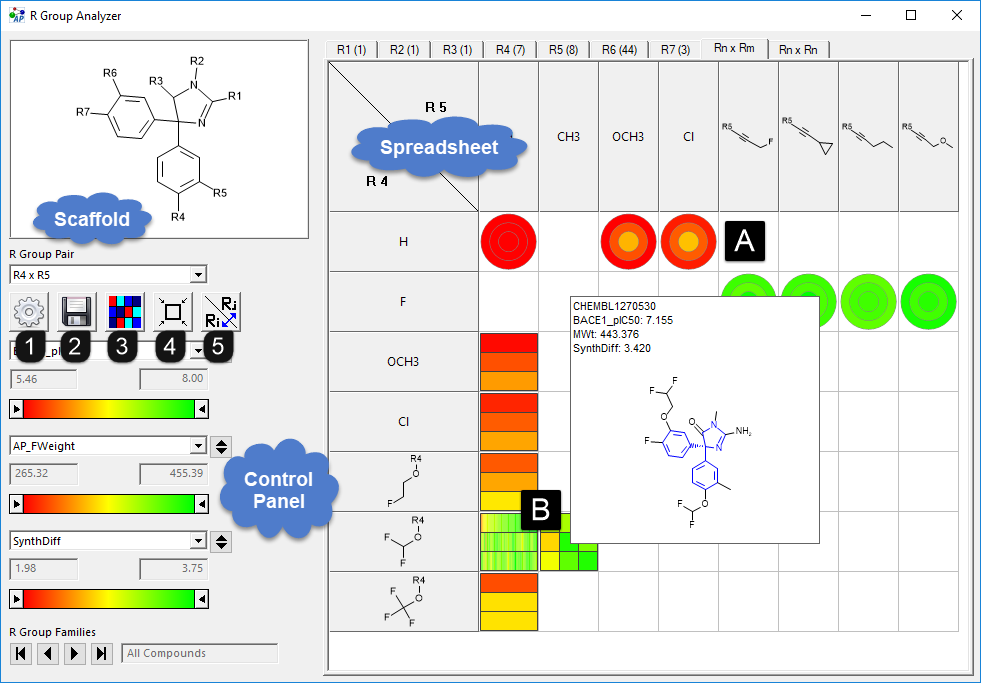
Task: Click the floppy disk save icon
Action: (x=77, y=311)
